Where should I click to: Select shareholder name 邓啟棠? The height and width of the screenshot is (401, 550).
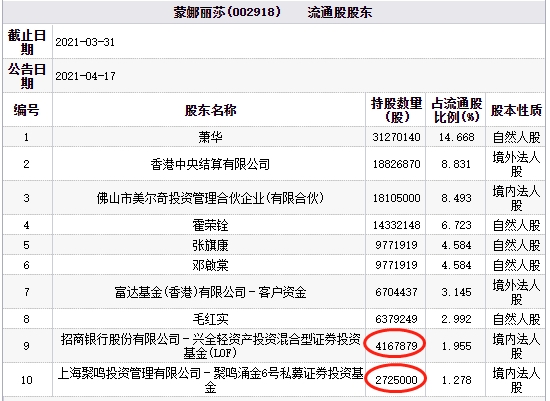(210, 265)
